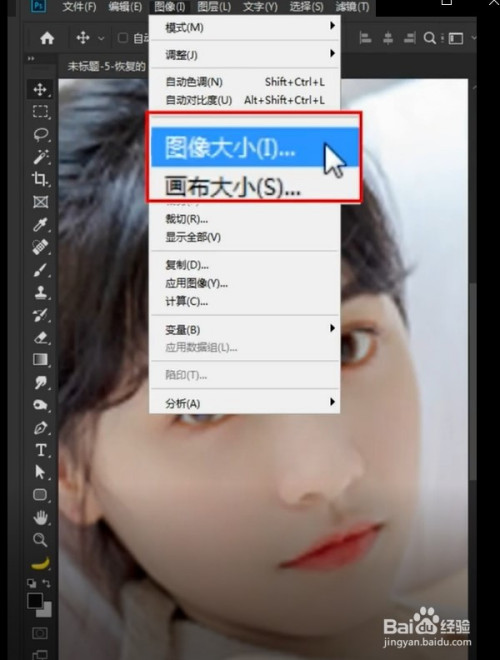Open the 图层(L) menu
Image resolution: width=500 pixels, height=660 pixels.
(214, 7)
